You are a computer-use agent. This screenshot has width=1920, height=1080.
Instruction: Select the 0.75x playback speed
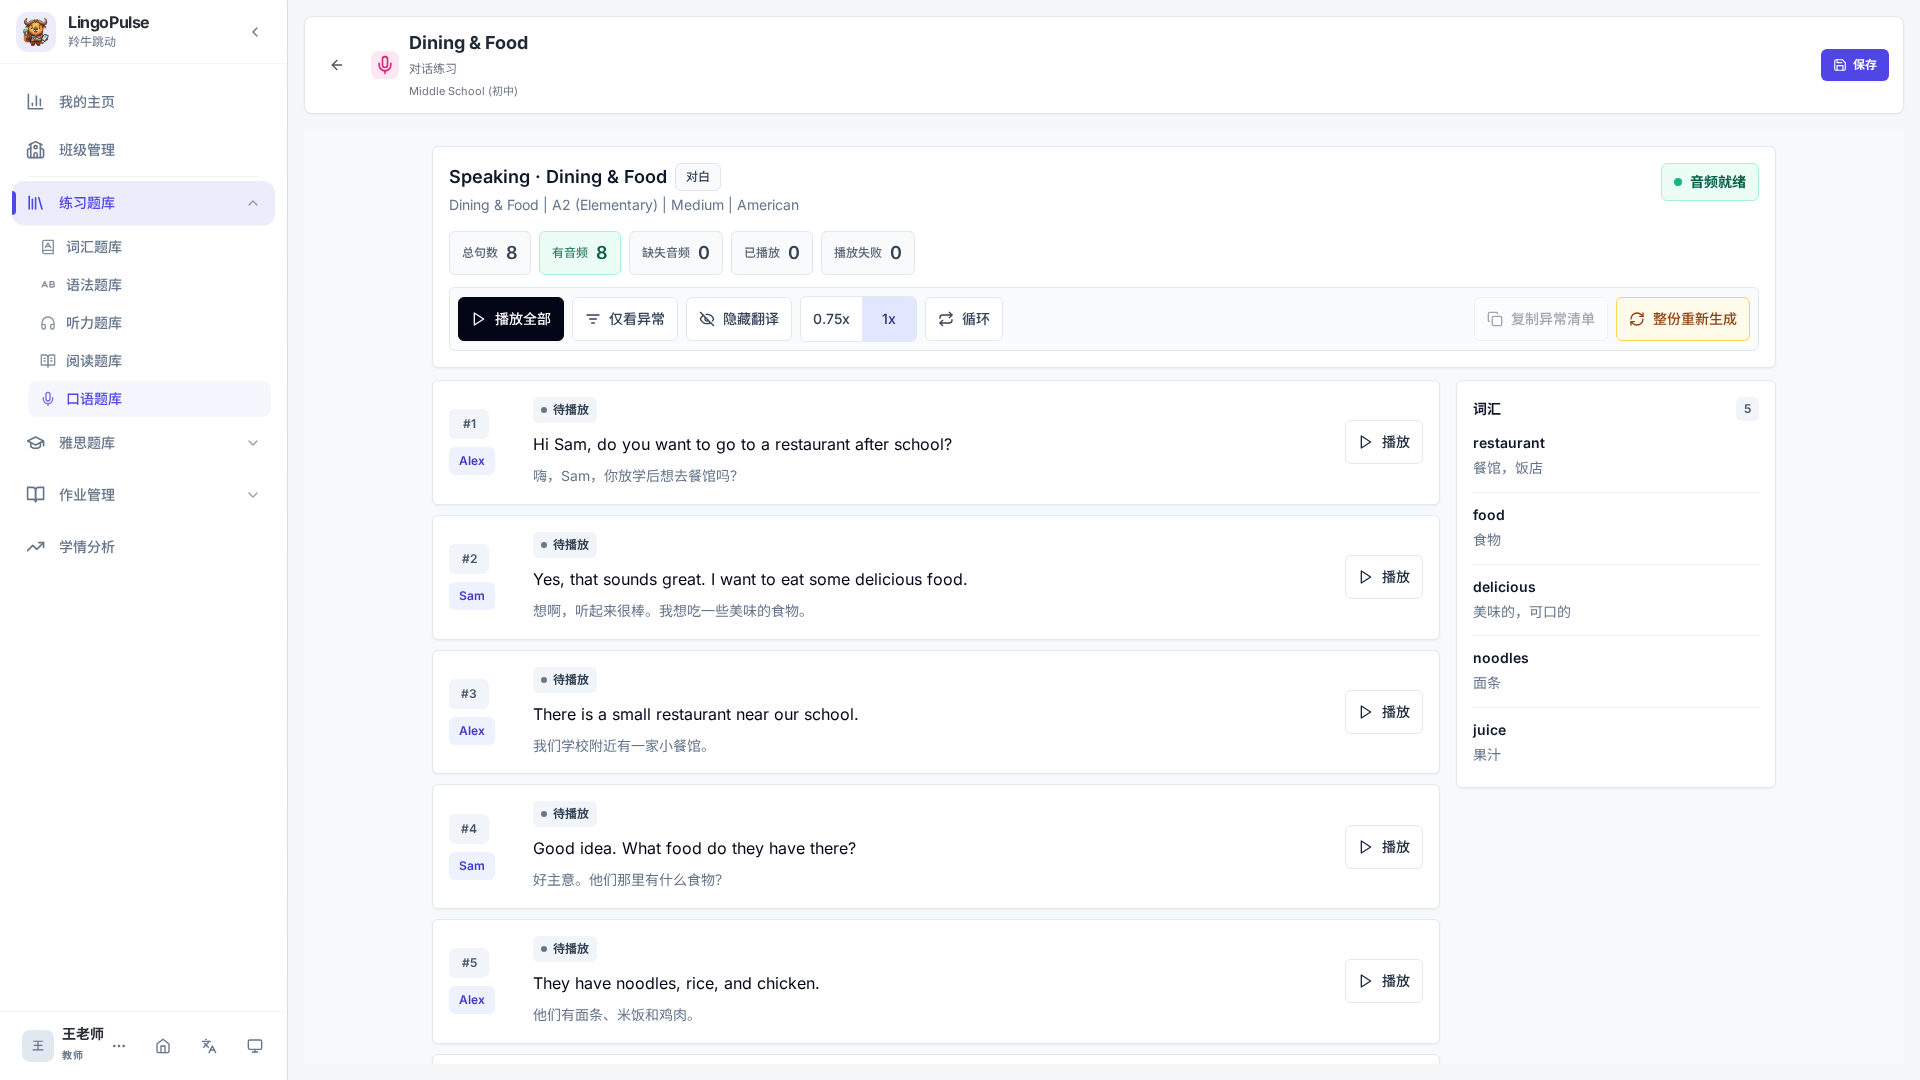(831, 319)
